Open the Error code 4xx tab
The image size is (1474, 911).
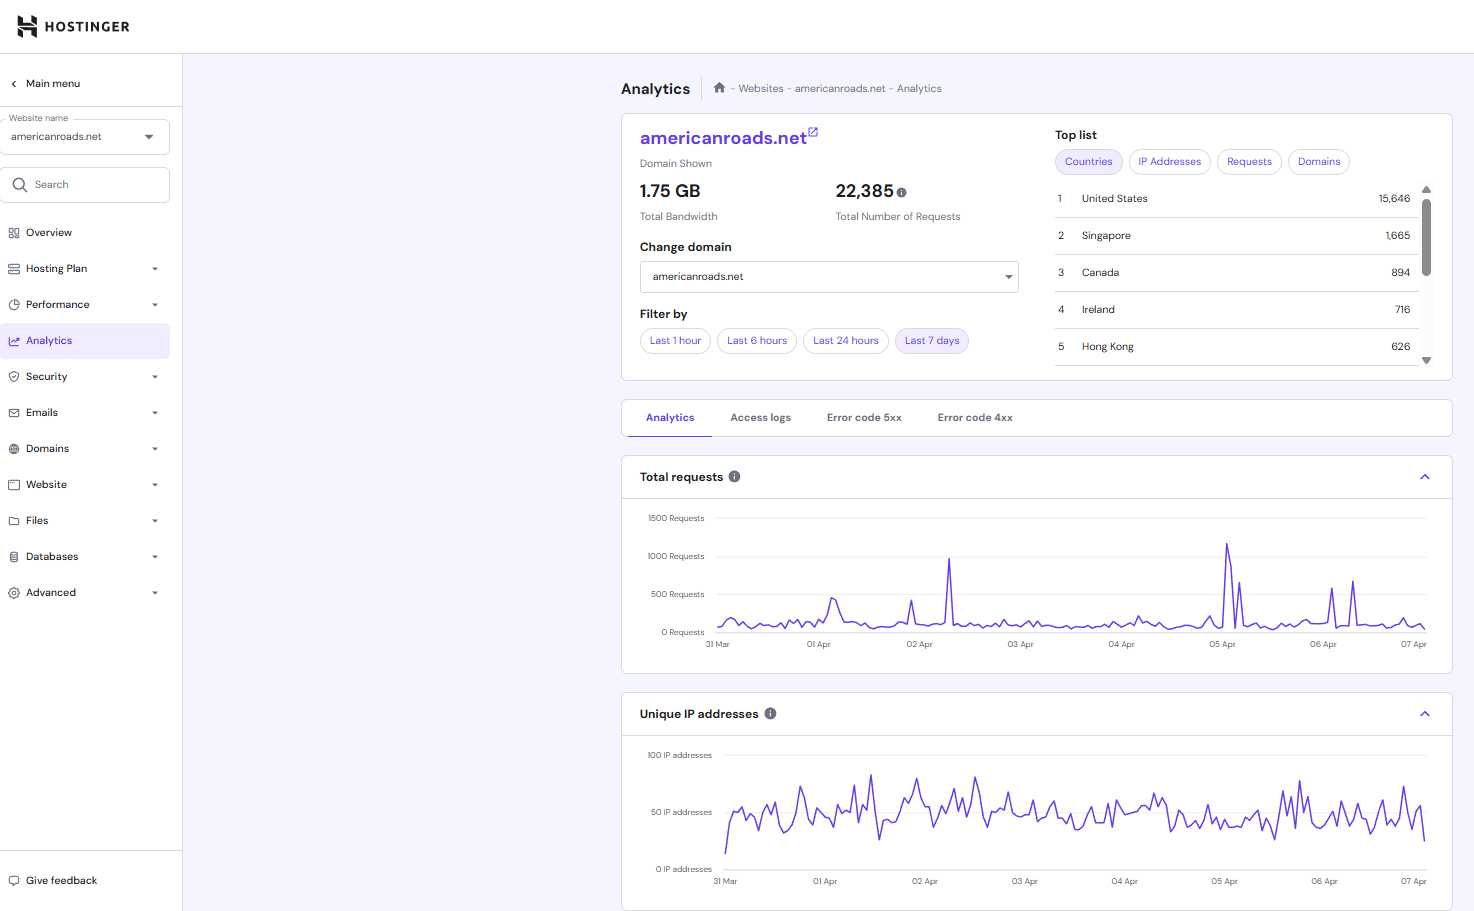click(975, 418)
